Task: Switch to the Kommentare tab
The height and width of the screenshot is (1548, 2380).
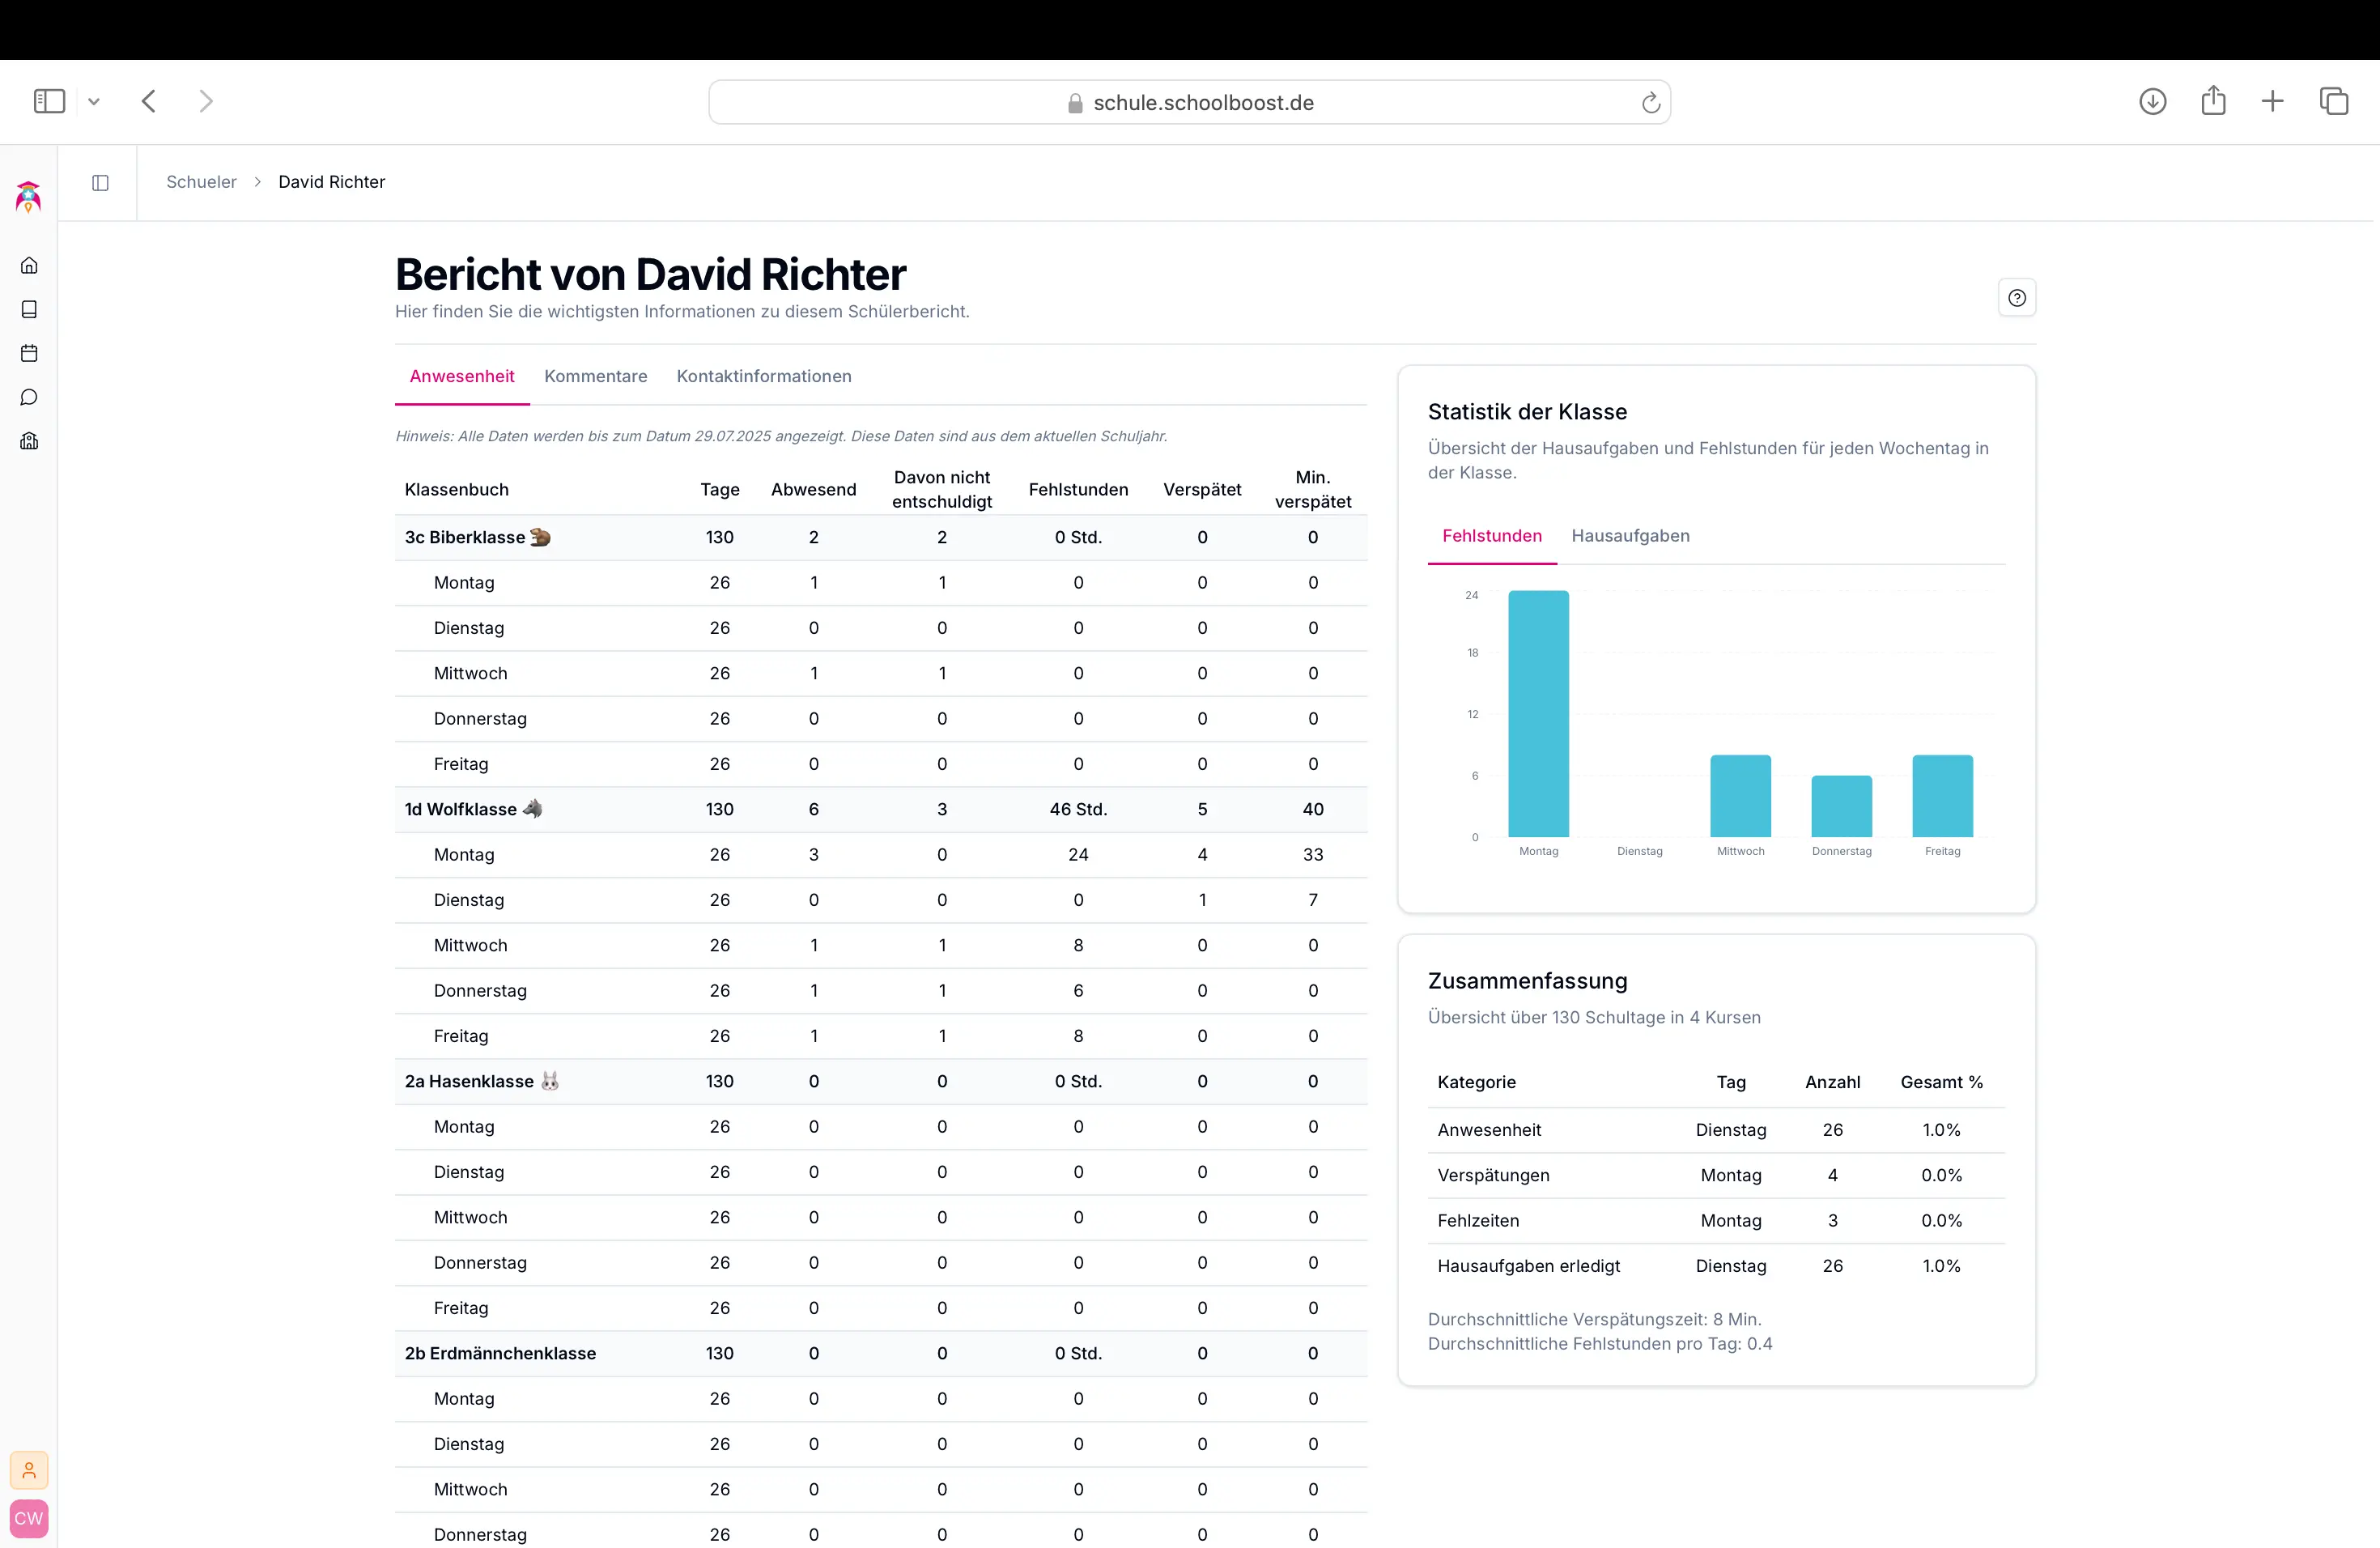Action: [595, 376]
